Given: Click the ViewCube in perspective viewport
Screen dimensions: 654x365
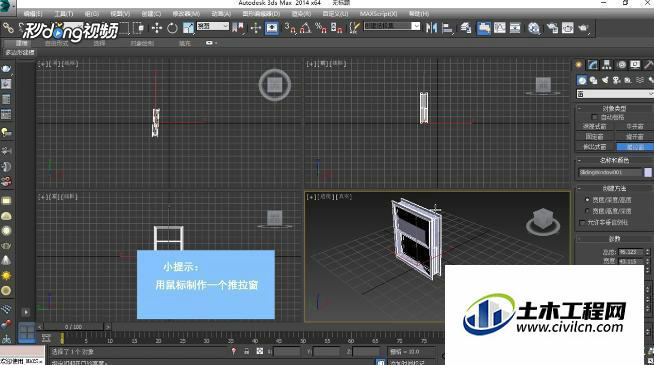Looking at the screenshot, I should click(x=542, y=221).
